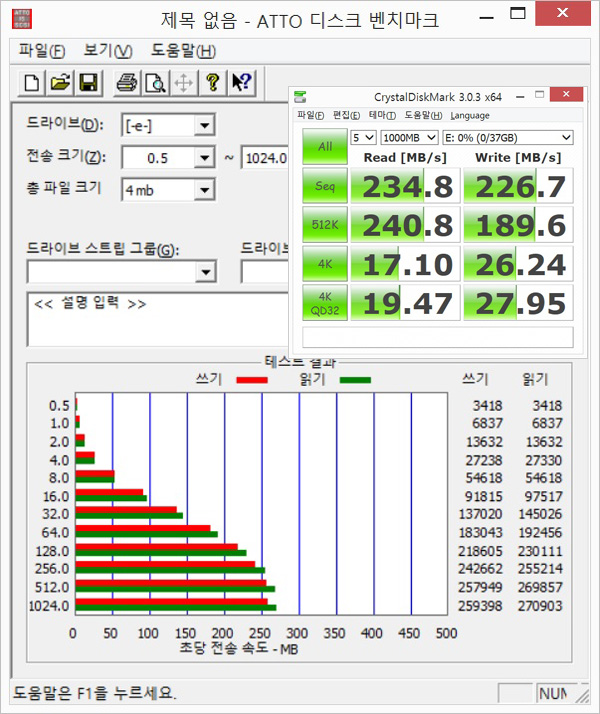
Task: Click NUM indicator in ATTO status bar
Action: pos(553,694)
